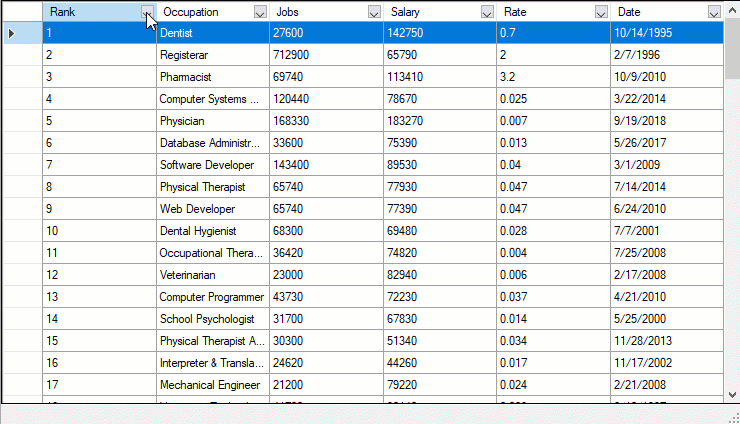Click the Occupation column header
740x424 pixels.
click(x=213, y=12)
